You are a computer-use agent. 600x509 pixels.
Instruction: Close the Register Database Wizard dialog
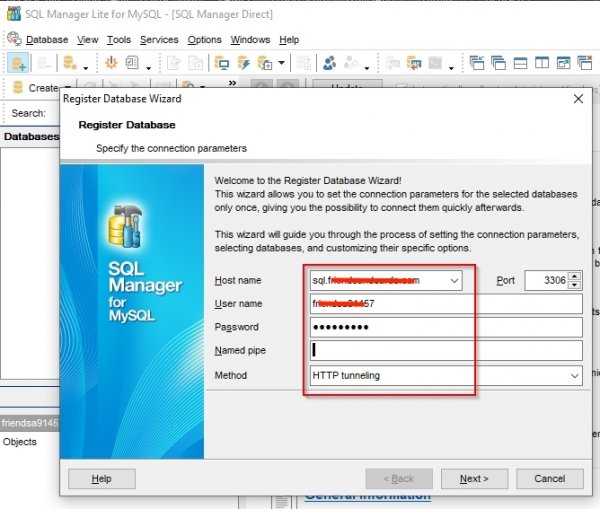(578, 99)
